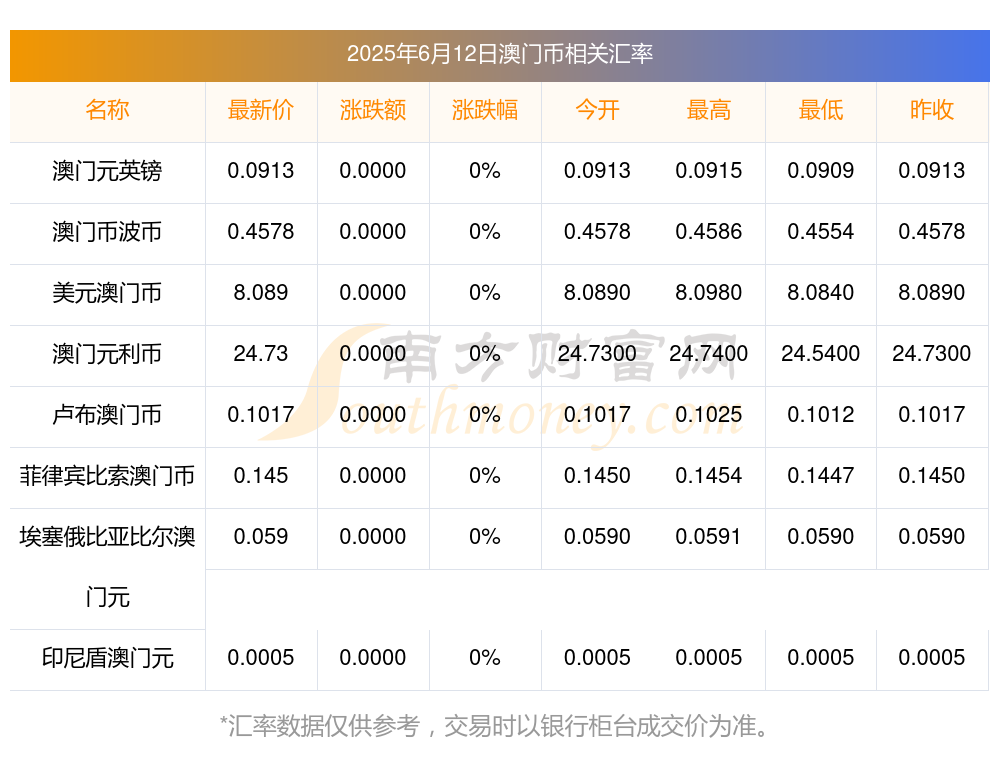Click the row name 印尼盾澳门元

(107, 658)
